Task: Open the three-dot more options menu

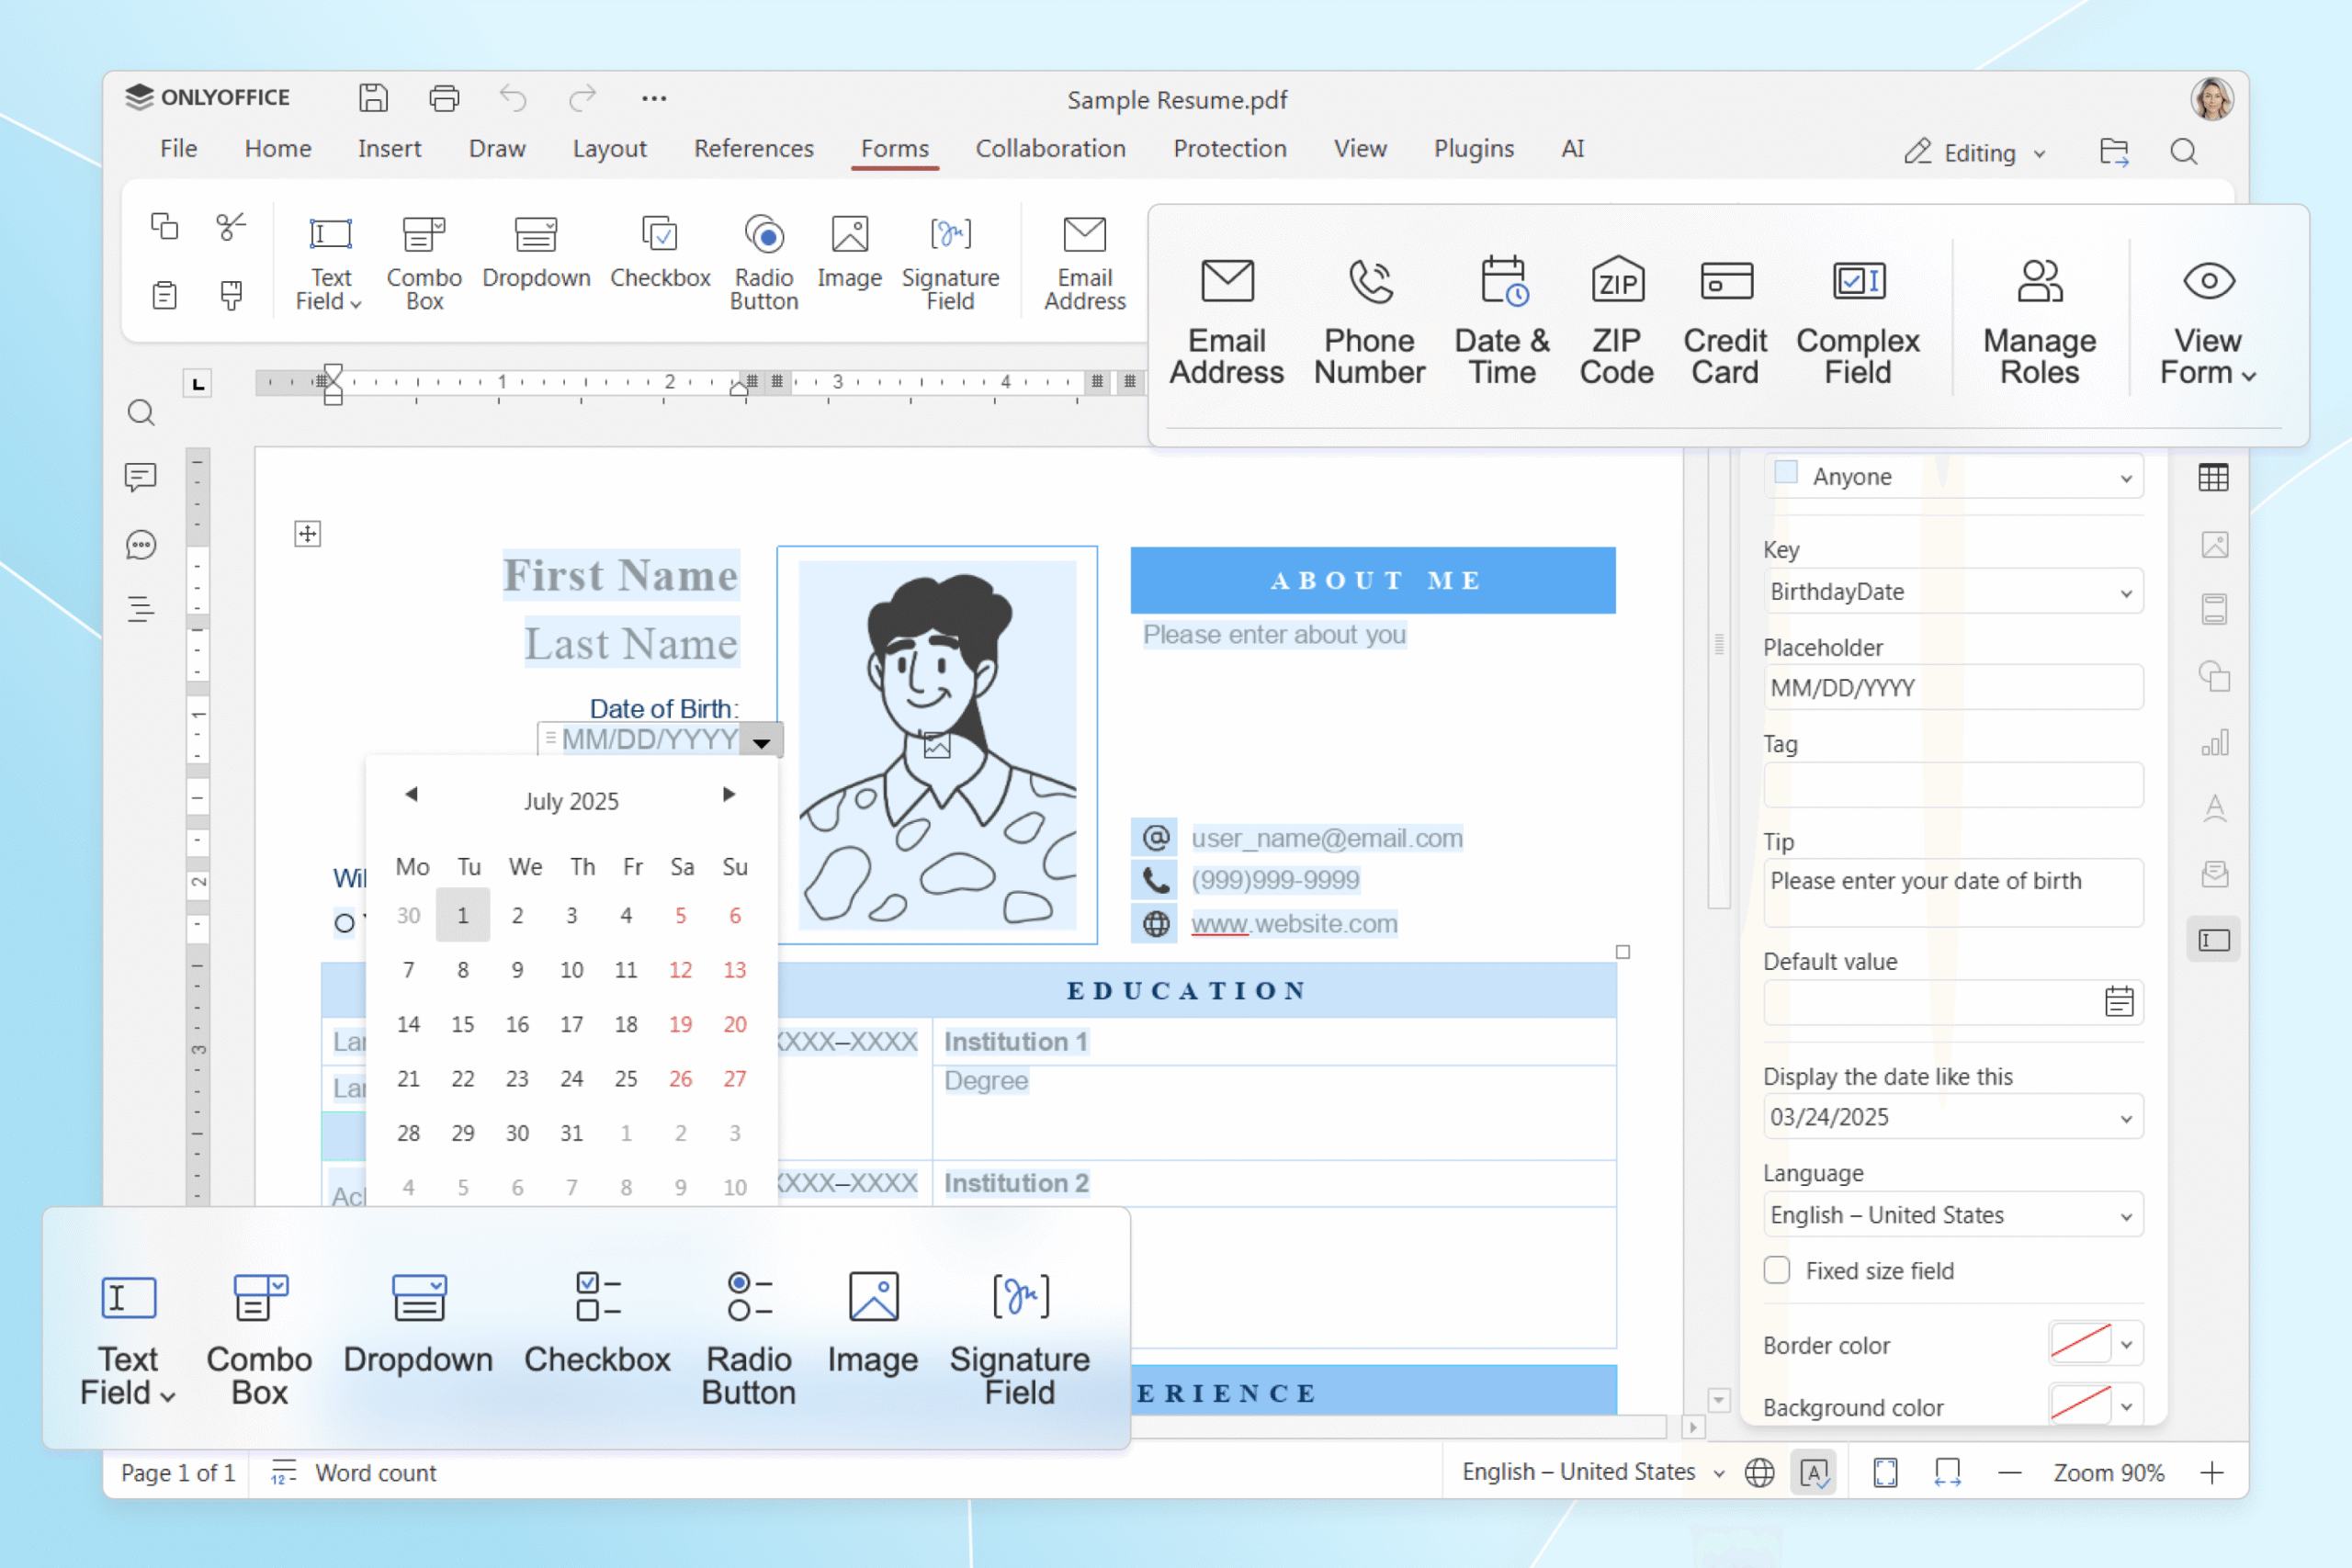Action: pyautogui.click(x=654, y=98)
